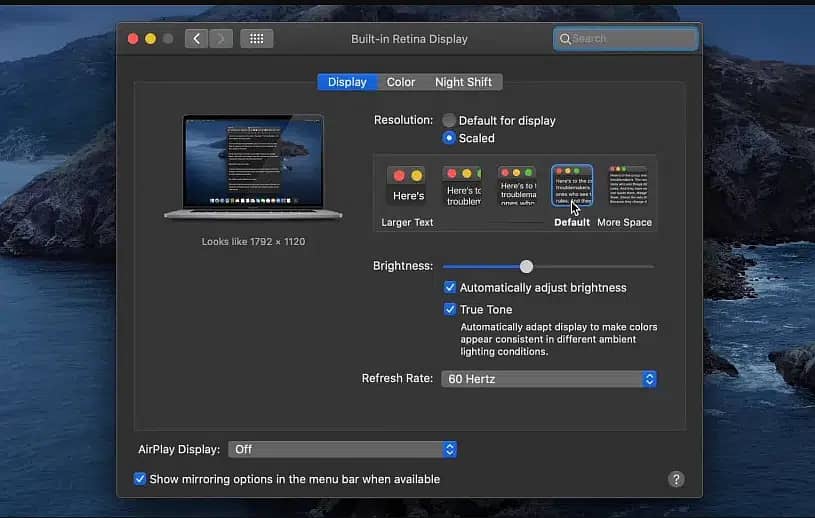
Task: Show all preferences grid icon
Action: (257, 39)
